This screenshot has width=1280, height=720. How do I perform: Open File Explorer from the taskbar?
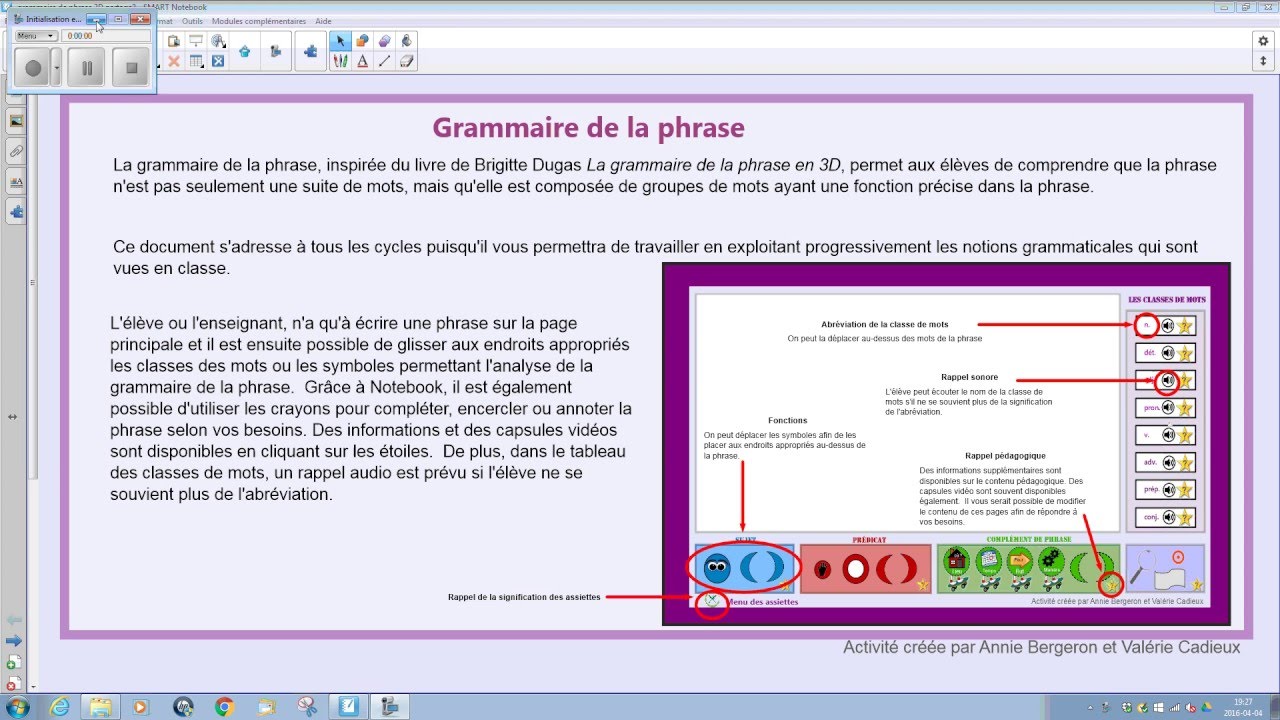100,707
